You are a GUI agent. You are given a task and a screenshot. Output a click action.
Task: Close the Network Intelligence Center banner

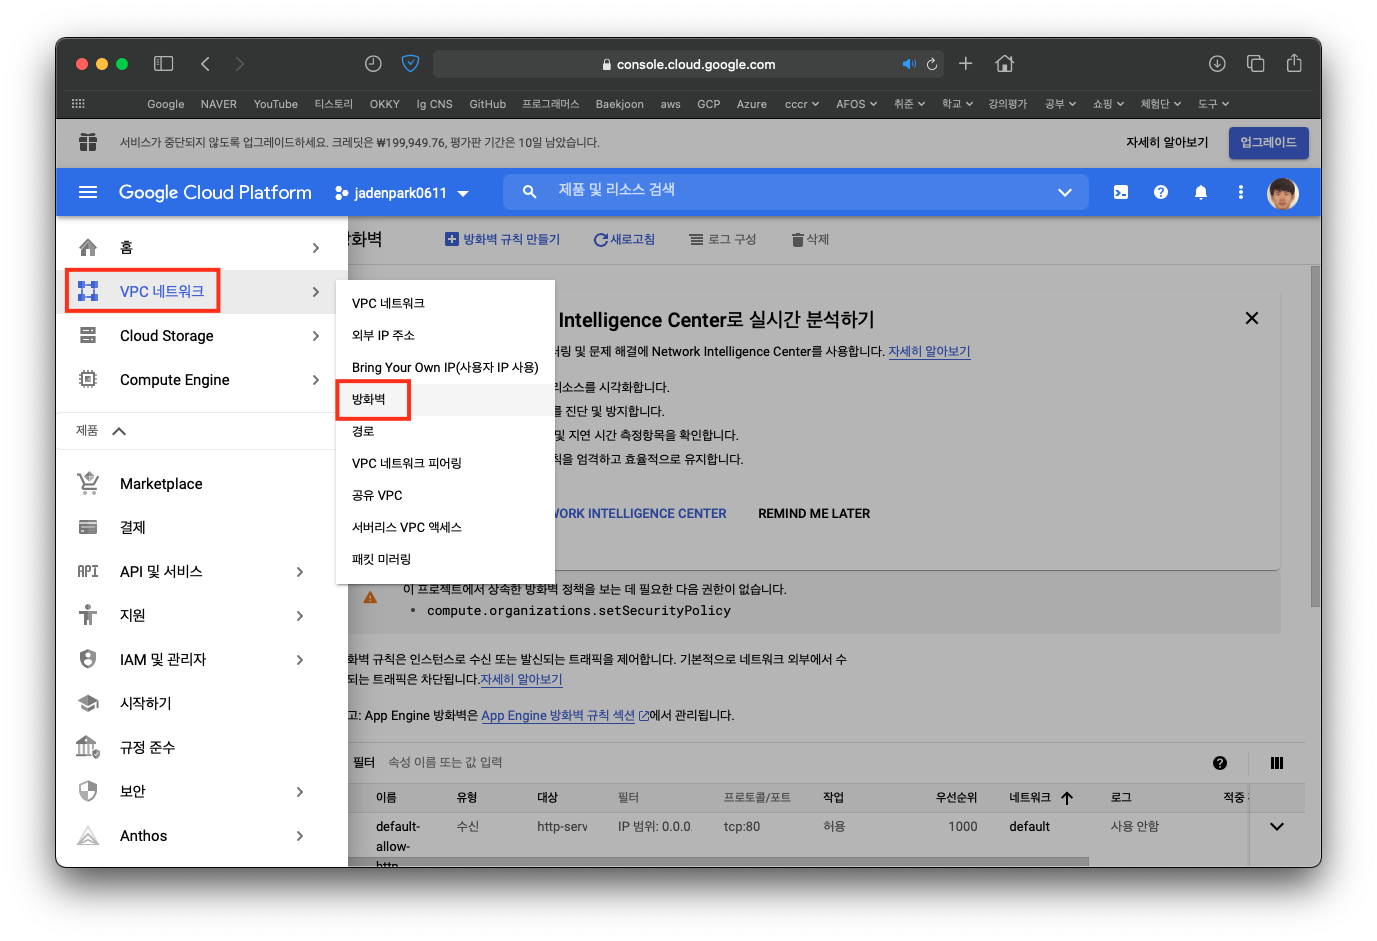[x=1252, y=318]
